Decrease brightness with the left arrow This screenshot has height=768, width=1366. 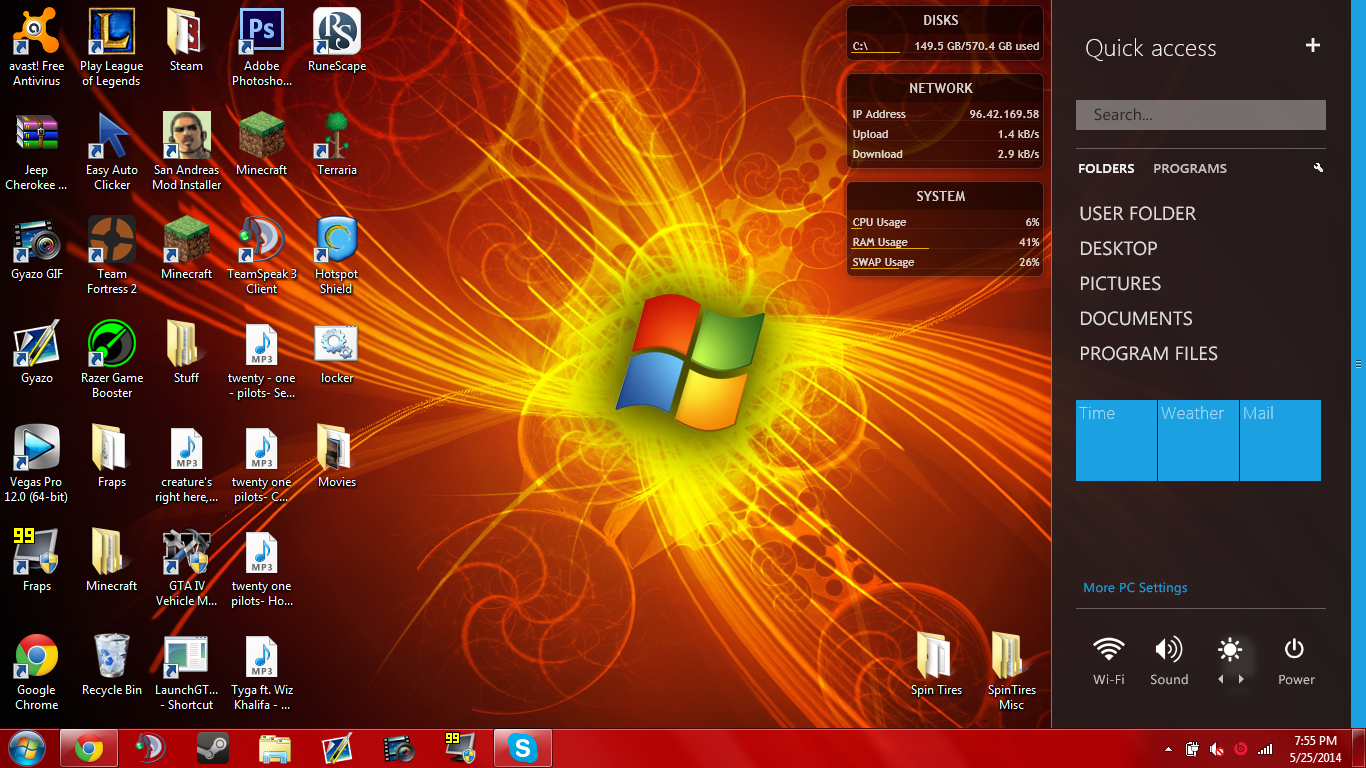click(1220, 679)
